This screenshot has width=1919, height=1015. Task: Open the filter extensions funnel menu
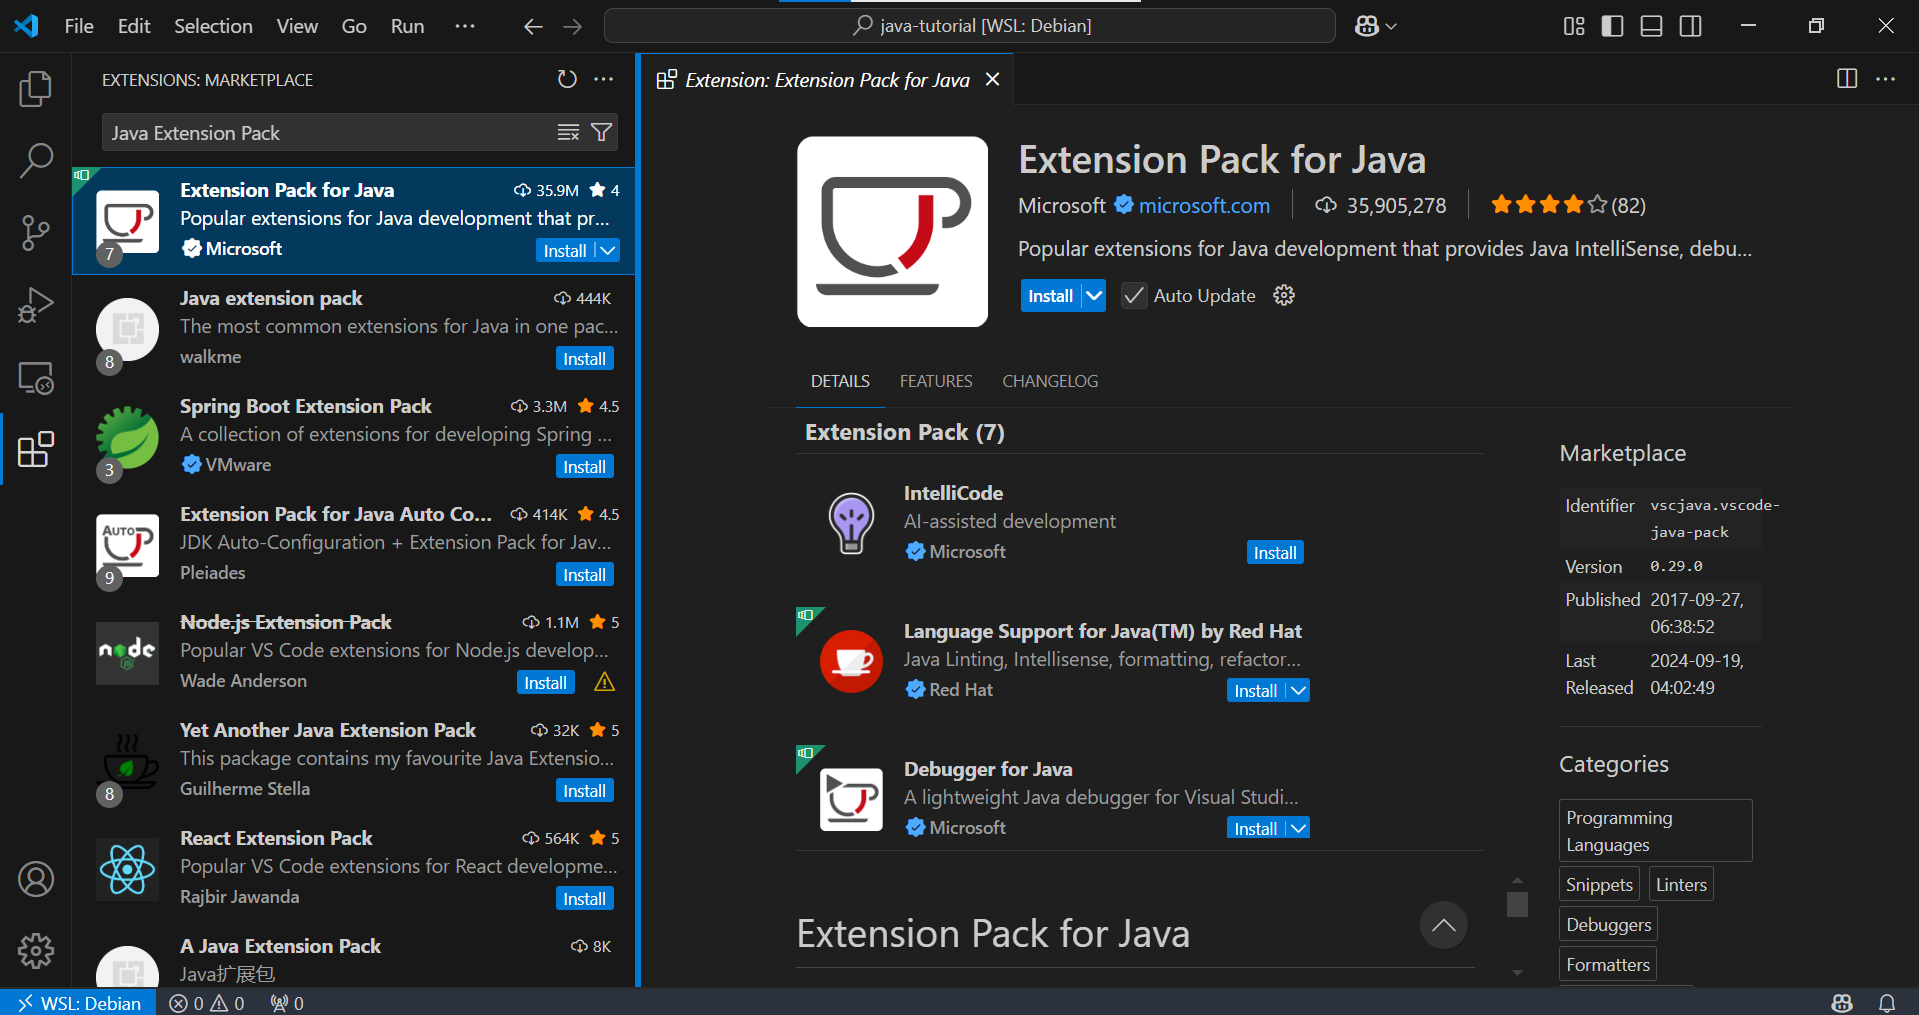coord(601,132)
